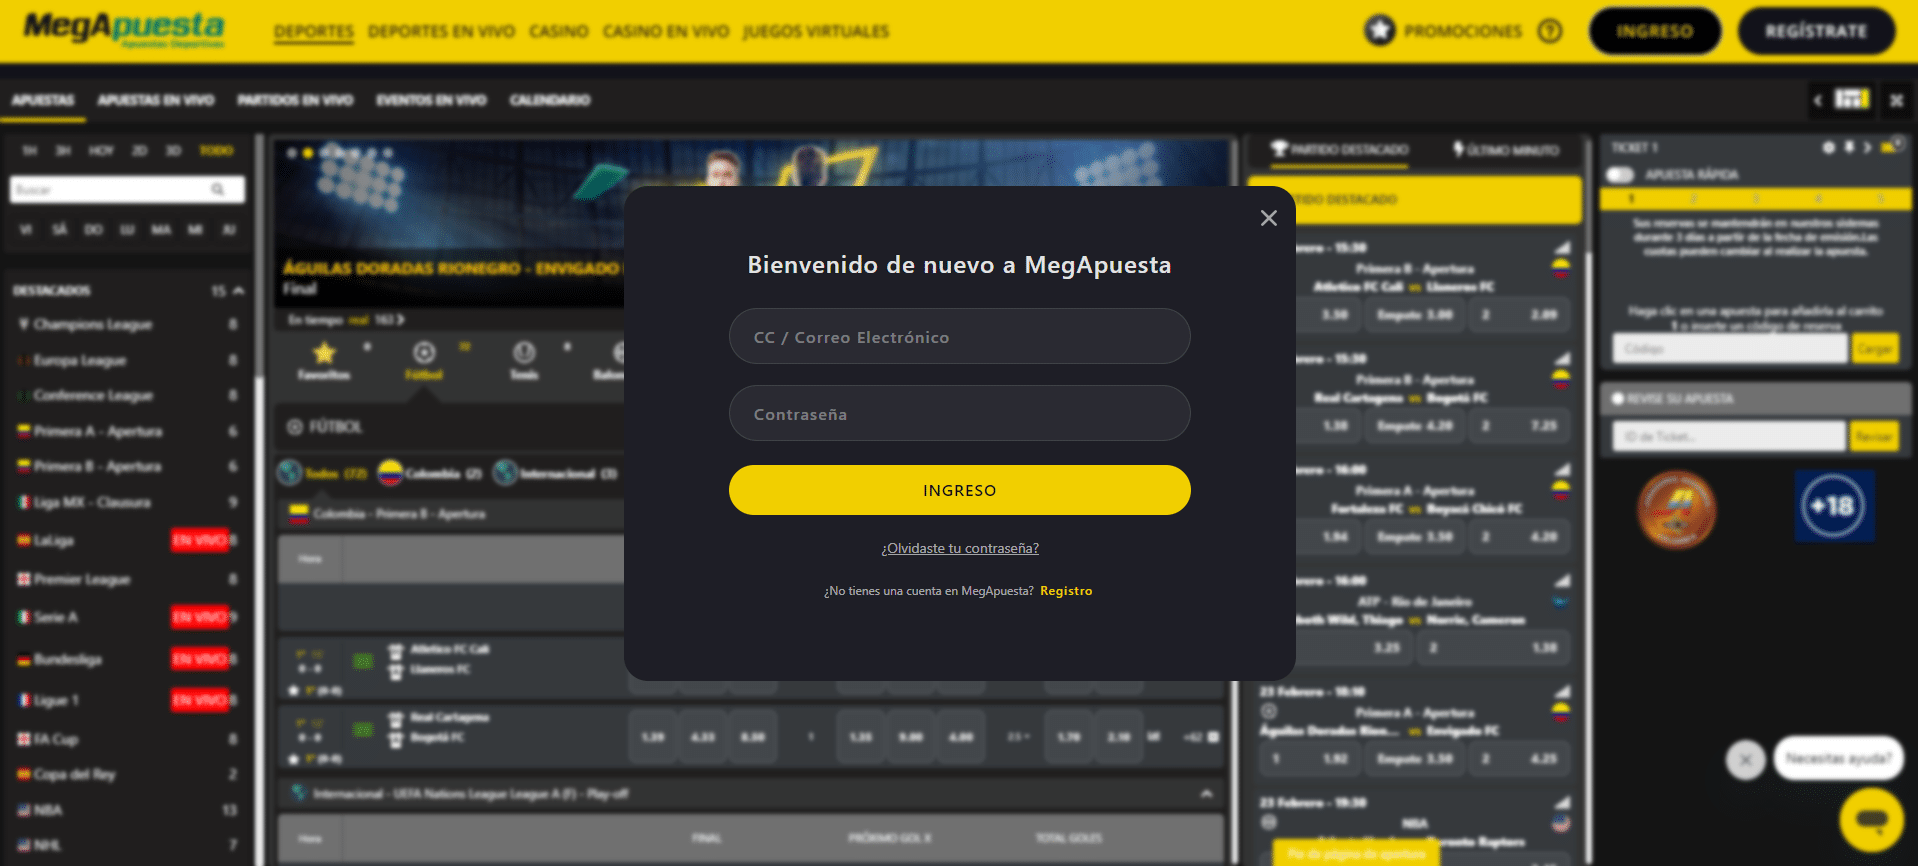Viewport: 1918px width, 866px height.
Task: Expand En tiempo real arrow
Action: (400, 320)
